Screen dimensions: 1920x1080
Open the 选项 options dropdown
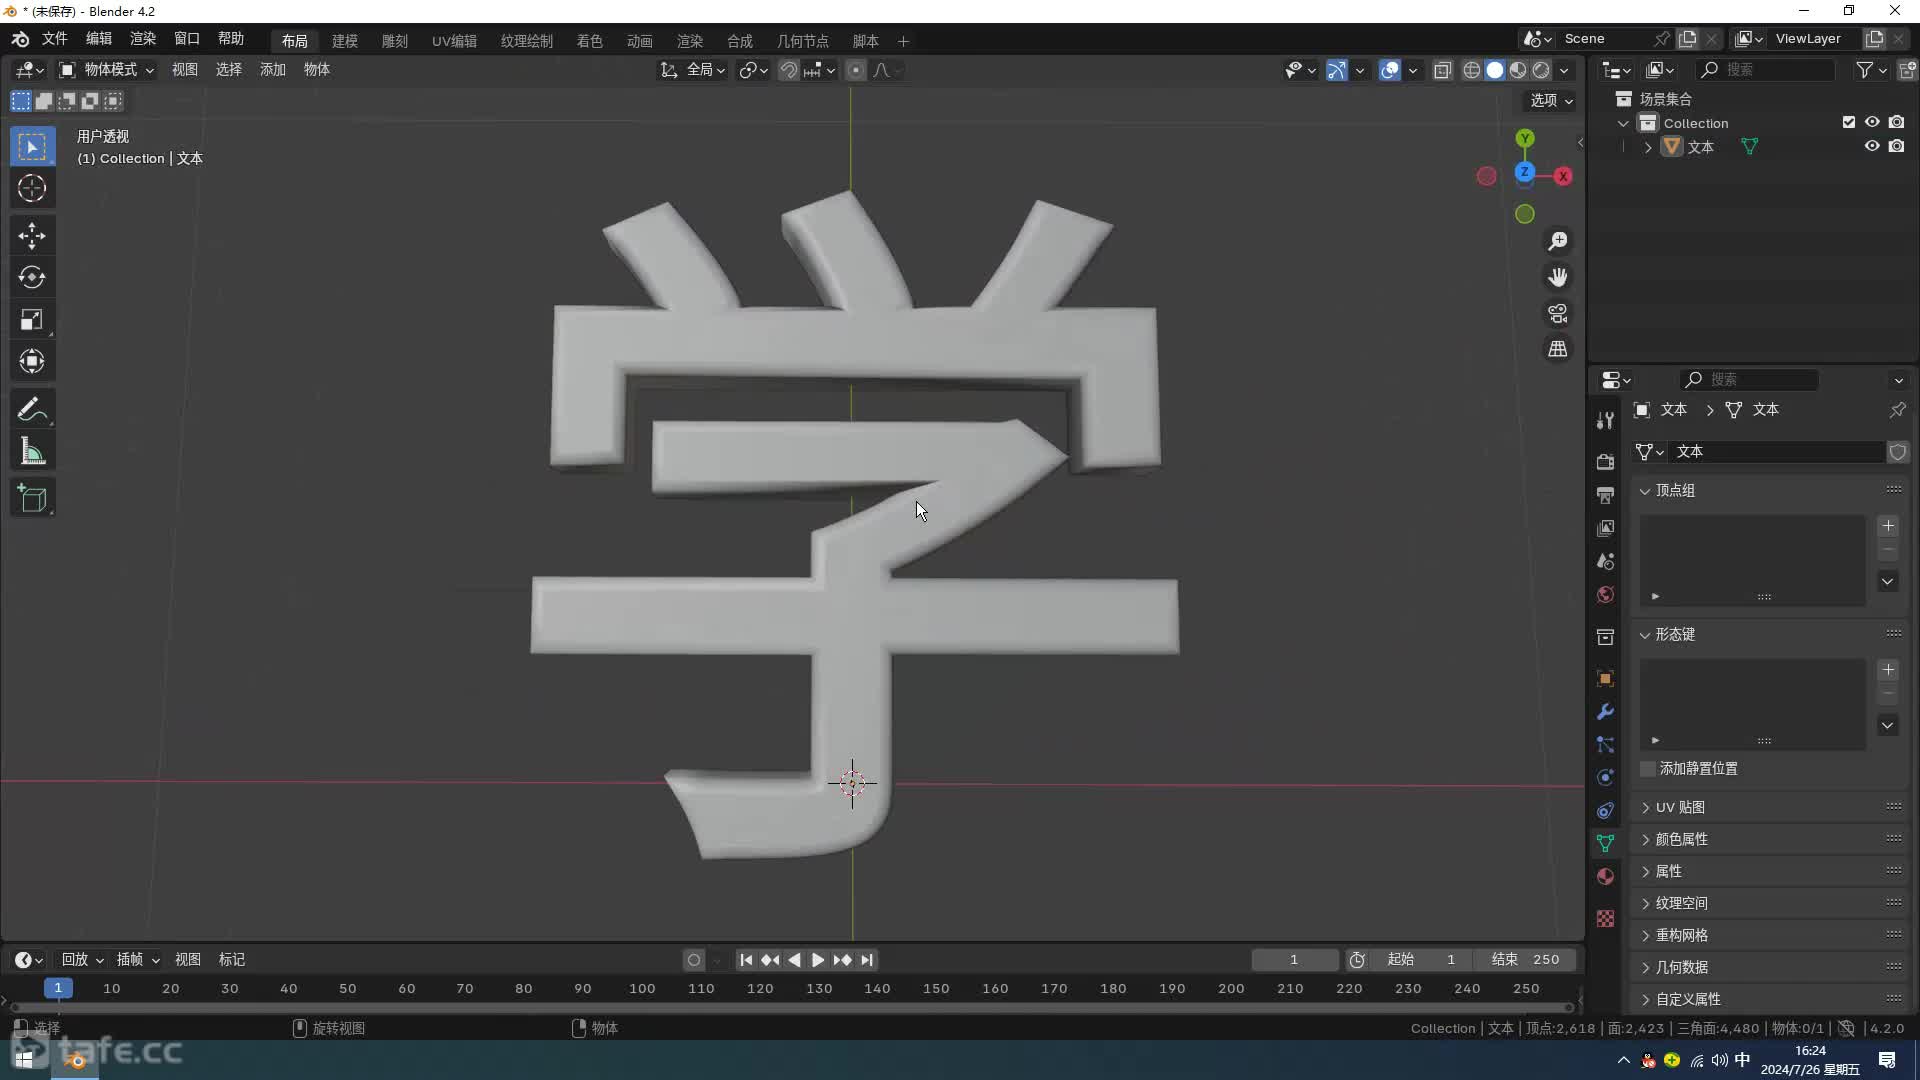[x=1551, y=100]
